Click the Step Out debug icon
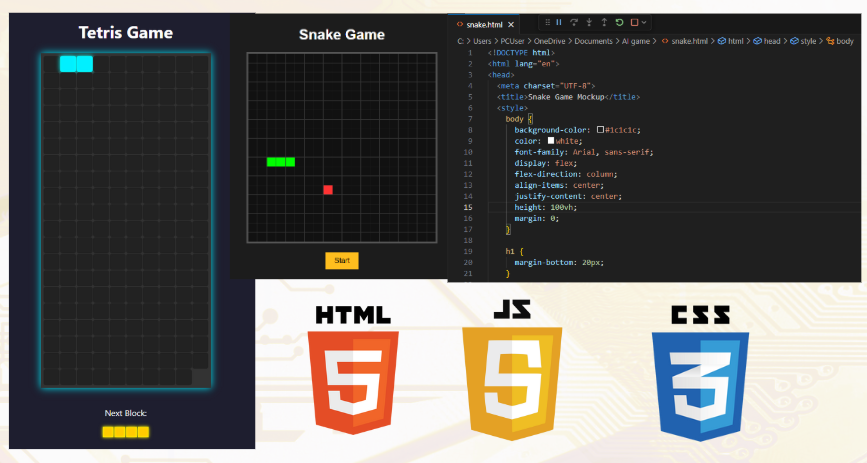 point(604,22)
